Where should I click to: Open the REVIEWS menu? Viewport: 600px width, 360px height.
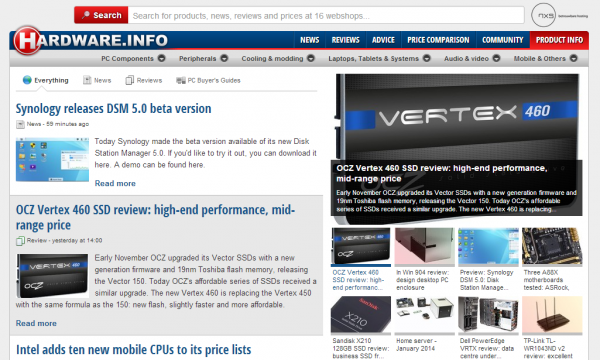click(x=346, y=40)
